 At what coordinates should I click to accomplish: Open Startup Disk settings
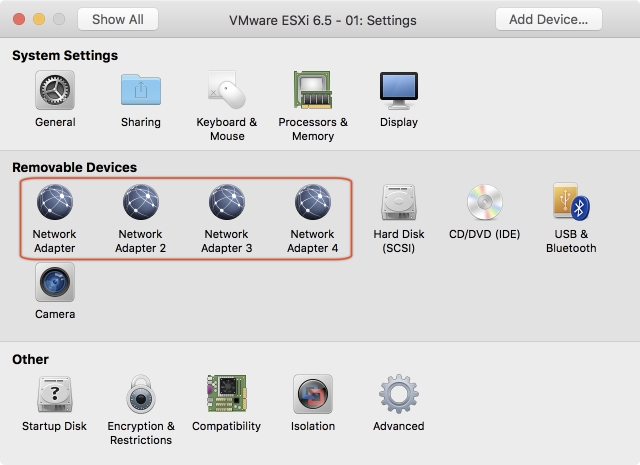tap(55, 395)
